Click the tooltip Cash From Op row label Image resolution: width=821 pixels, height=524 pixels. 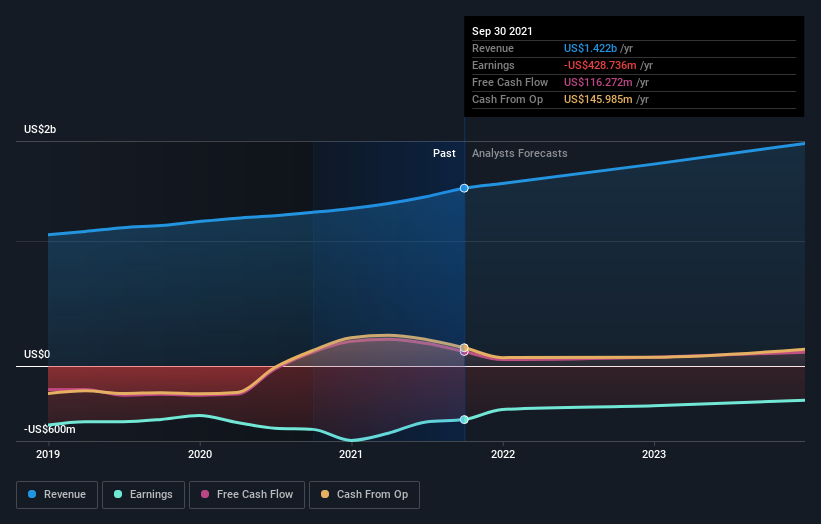[x=507, y=99]
